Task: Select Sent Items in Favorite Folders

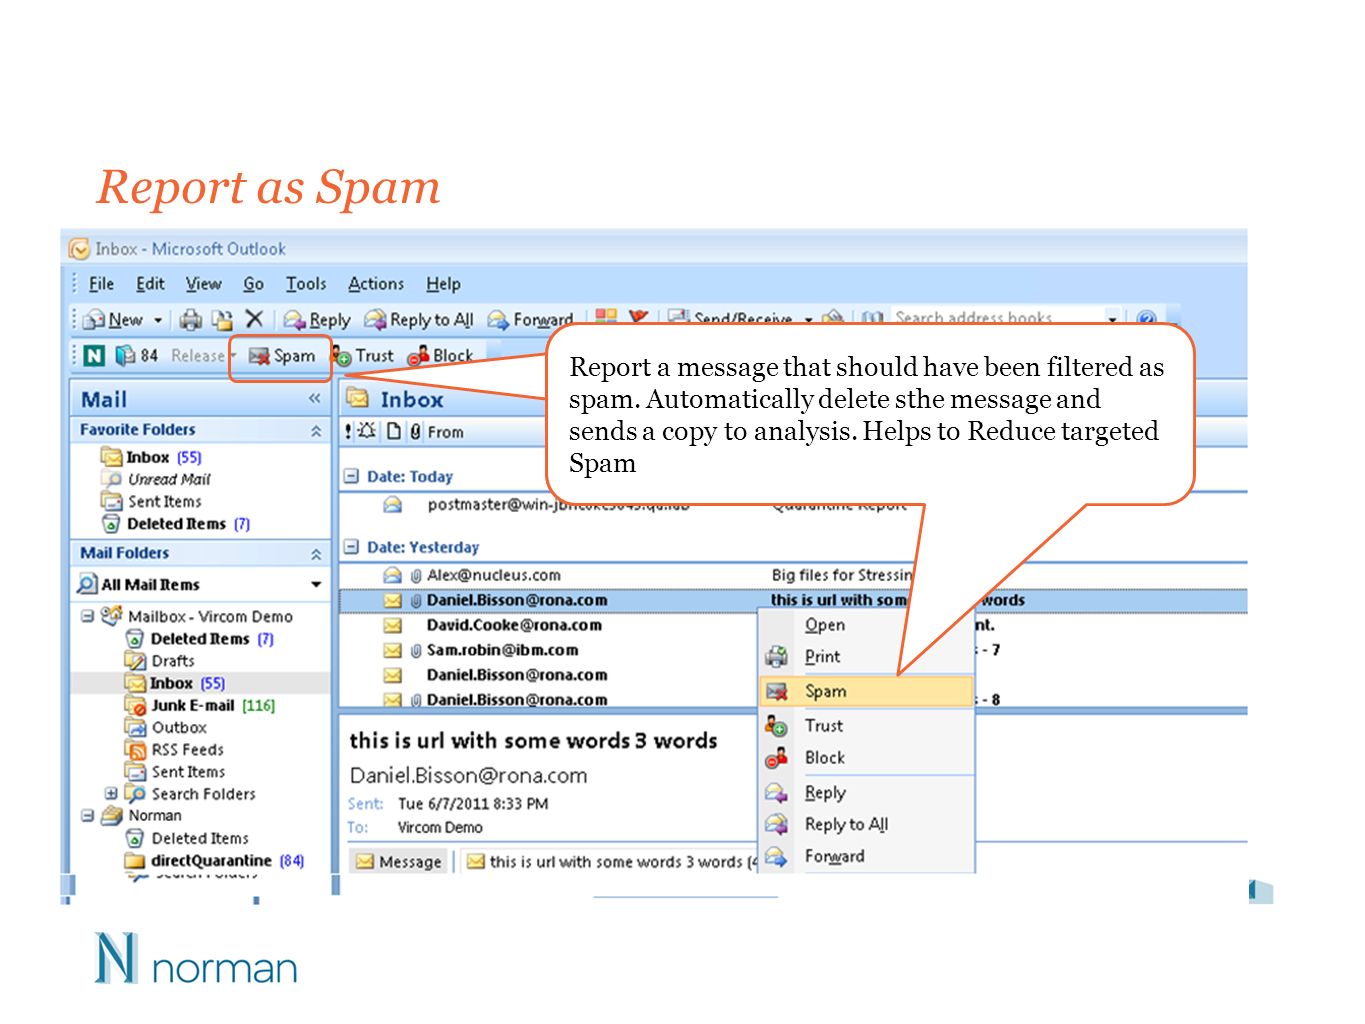Action: 151,501
